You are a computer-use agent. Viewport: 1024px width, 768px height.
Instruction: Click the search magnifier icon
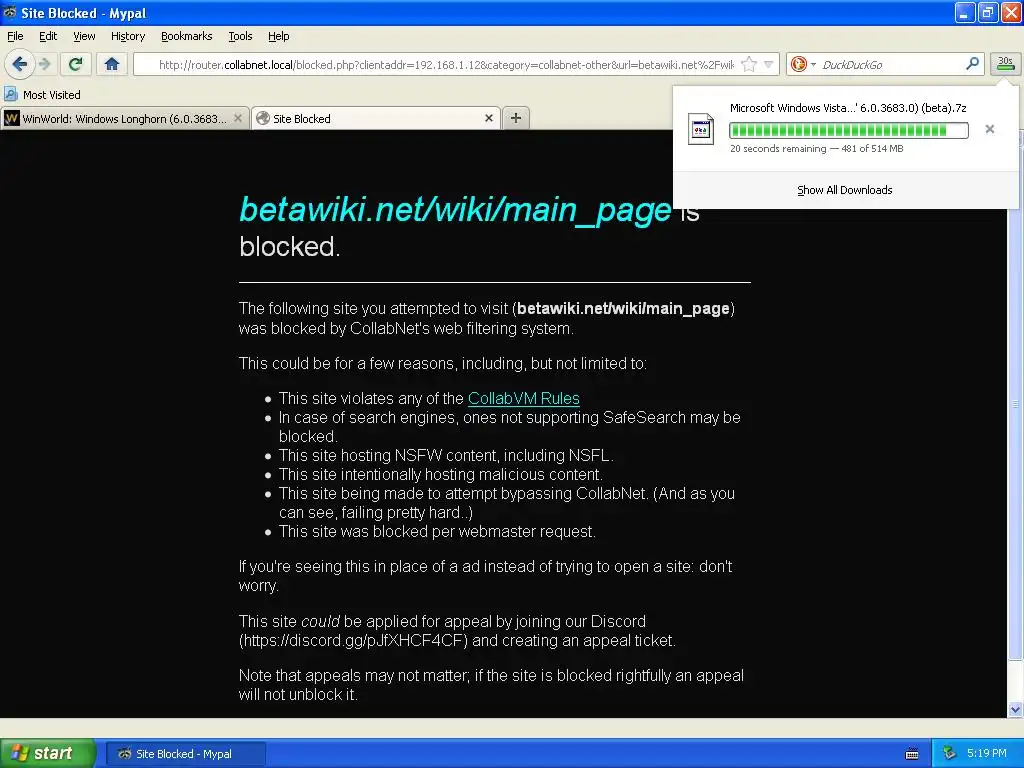coord(972,64)
